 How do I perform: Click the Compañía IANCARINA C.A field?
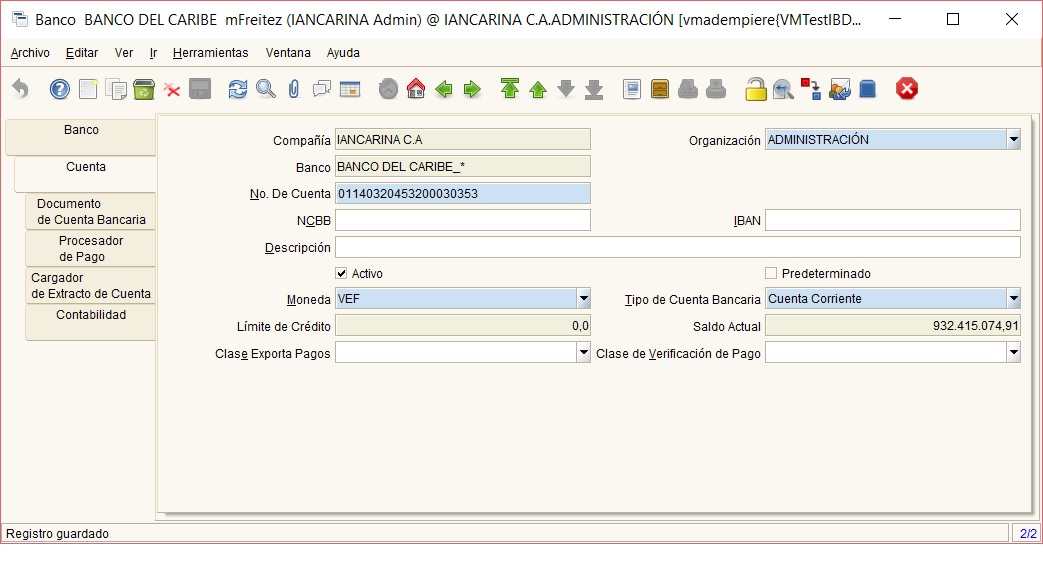tap(462, 140)
